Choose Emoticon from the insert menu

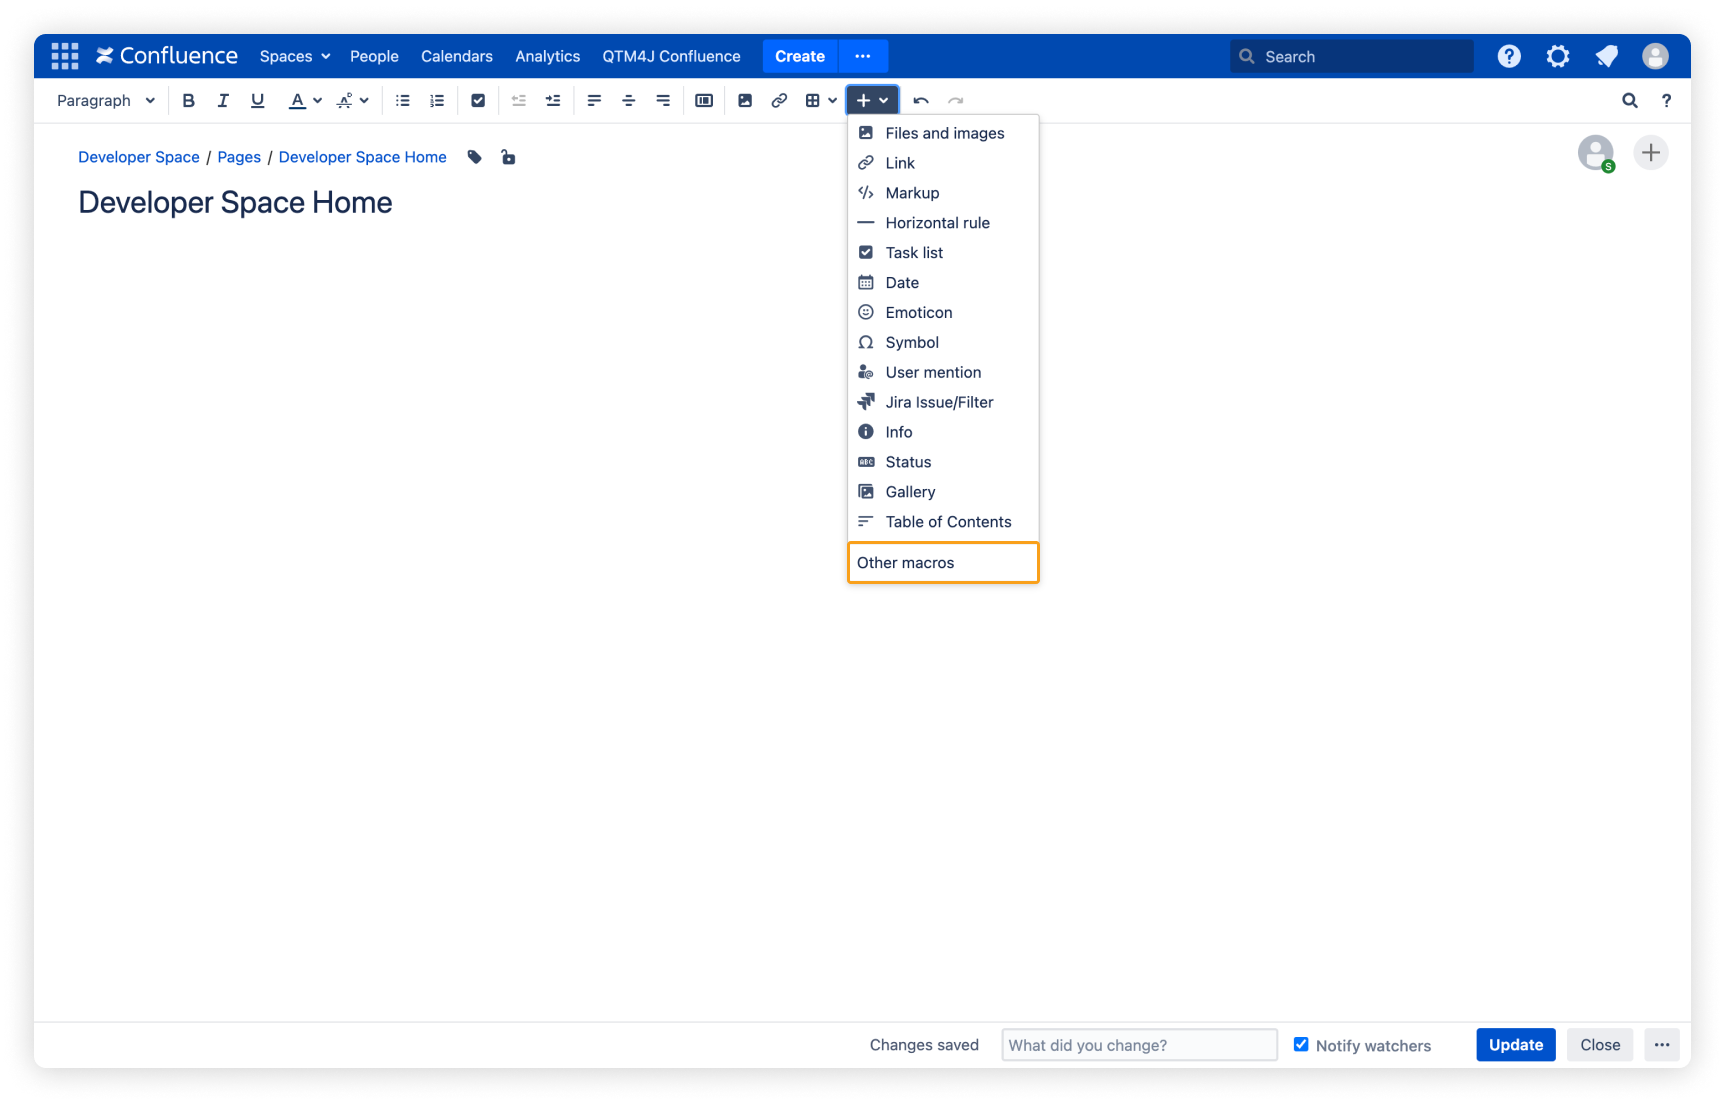[x=943, y=313]
